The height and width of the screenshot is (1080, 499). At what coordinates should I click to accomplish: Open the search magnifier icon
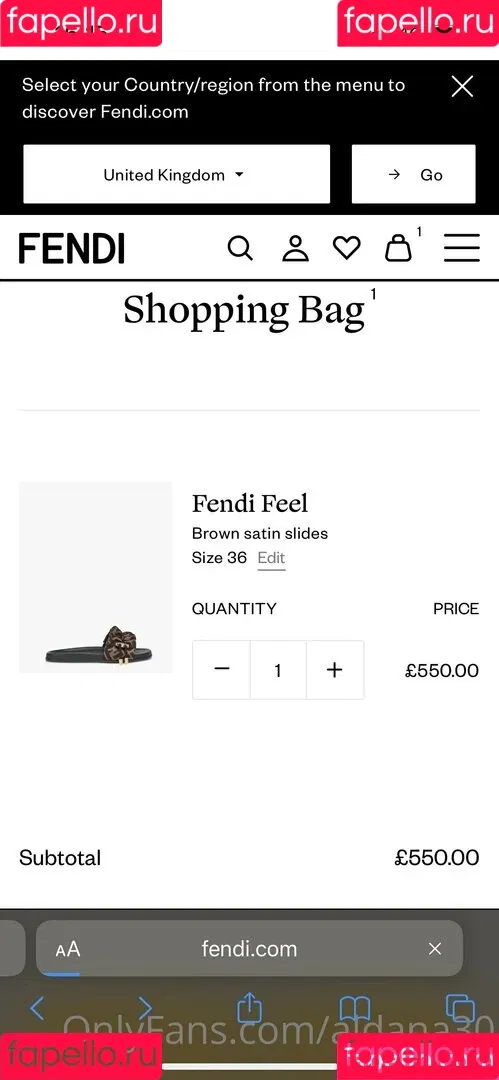pyautogui.click(x=240, y=248)
